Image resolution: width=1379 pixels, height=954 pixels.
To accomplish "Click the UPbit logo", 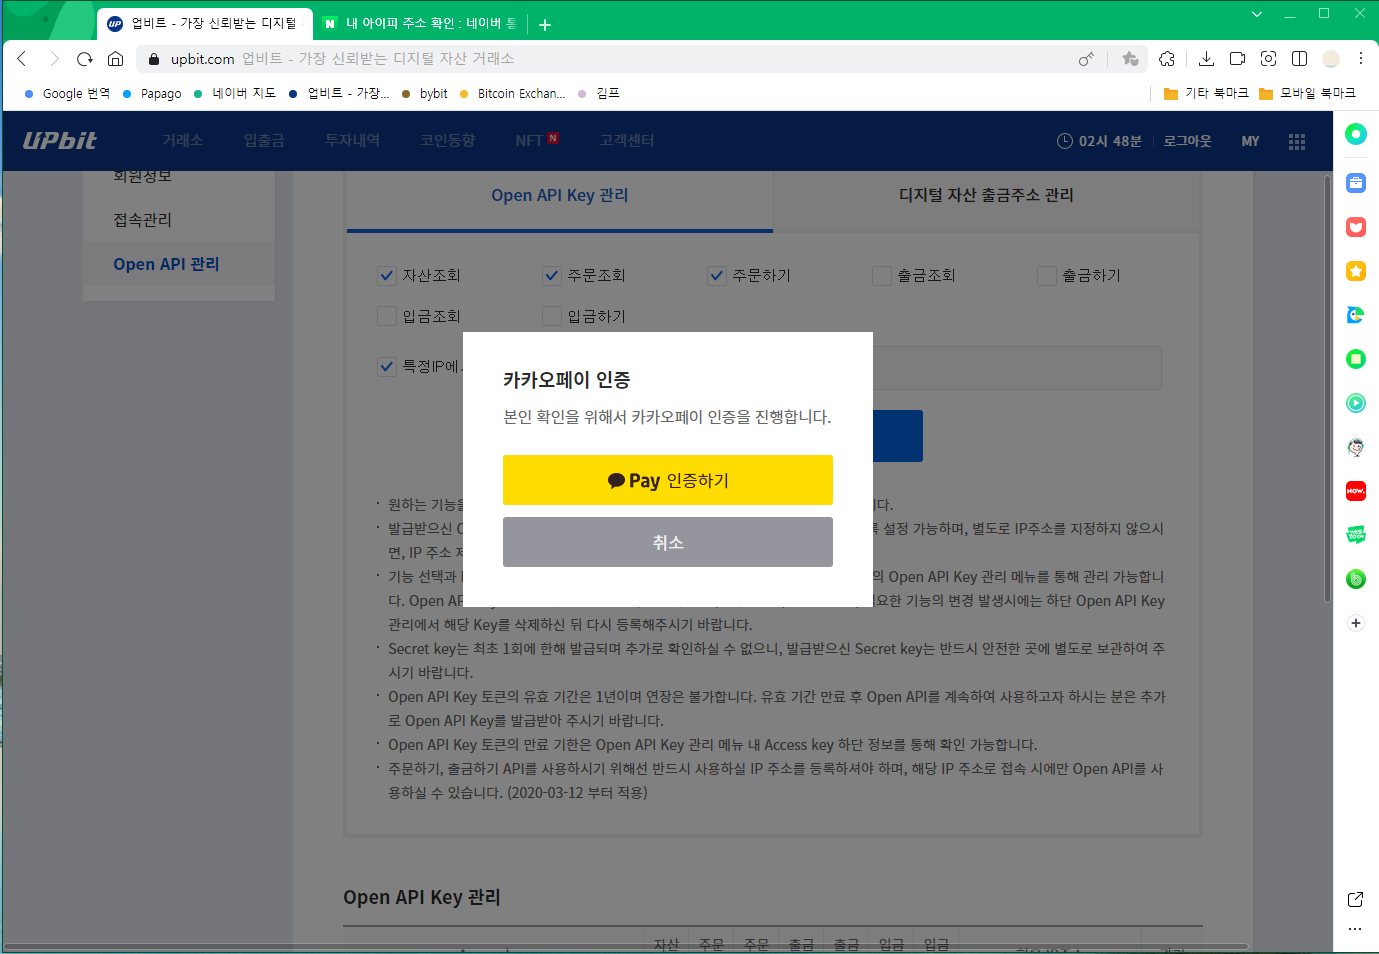I will click(x=60, y=141).
